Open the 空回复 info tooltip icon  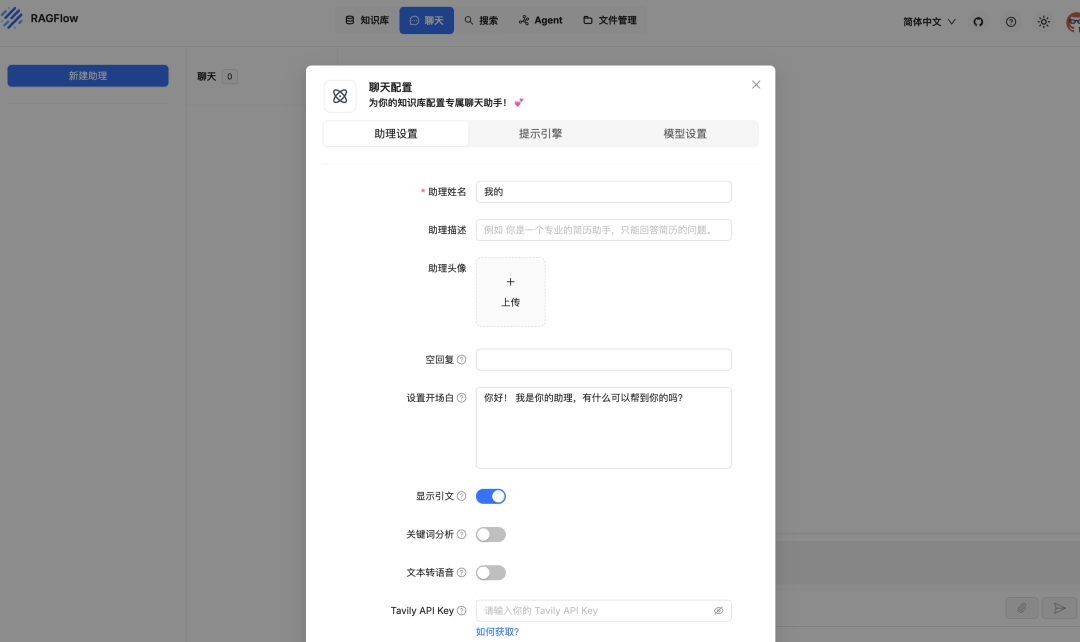pyautogui.click(x=461, y=359)
